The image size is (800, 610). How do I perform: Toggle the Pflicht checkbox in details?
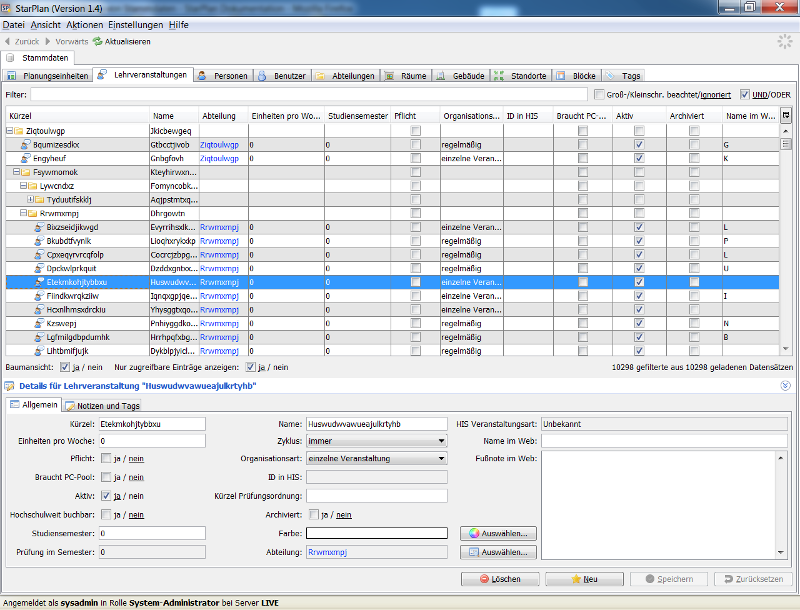(x=106, y=458)
